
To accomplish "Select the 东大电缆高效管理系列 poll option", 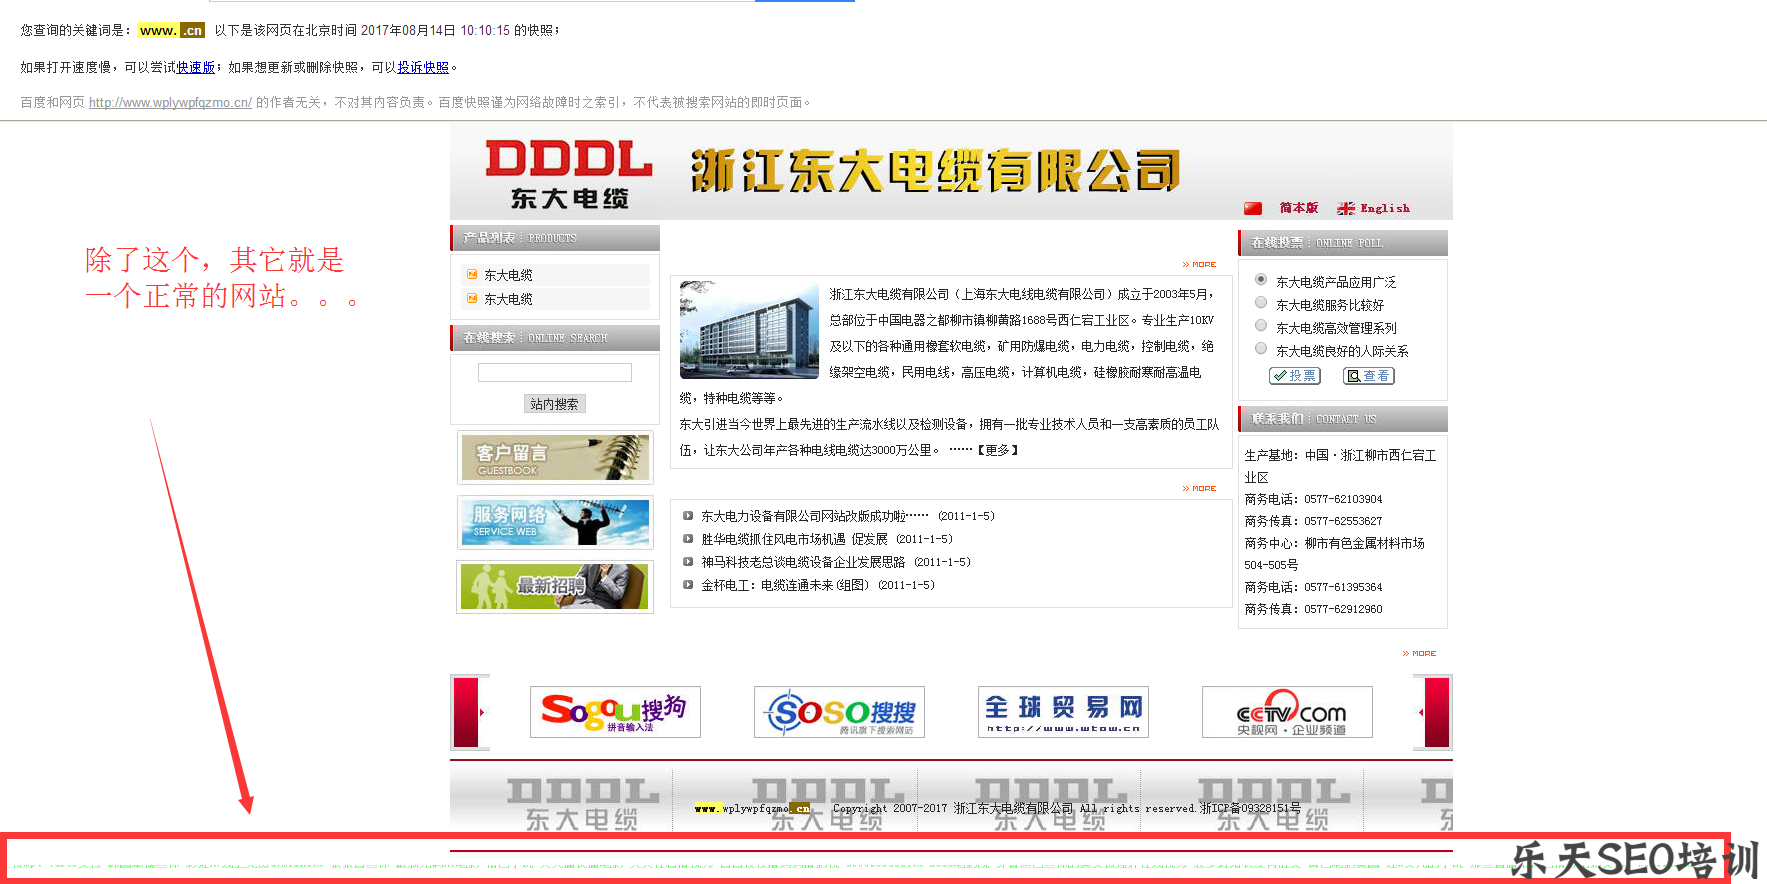I will pos(1261,326).
